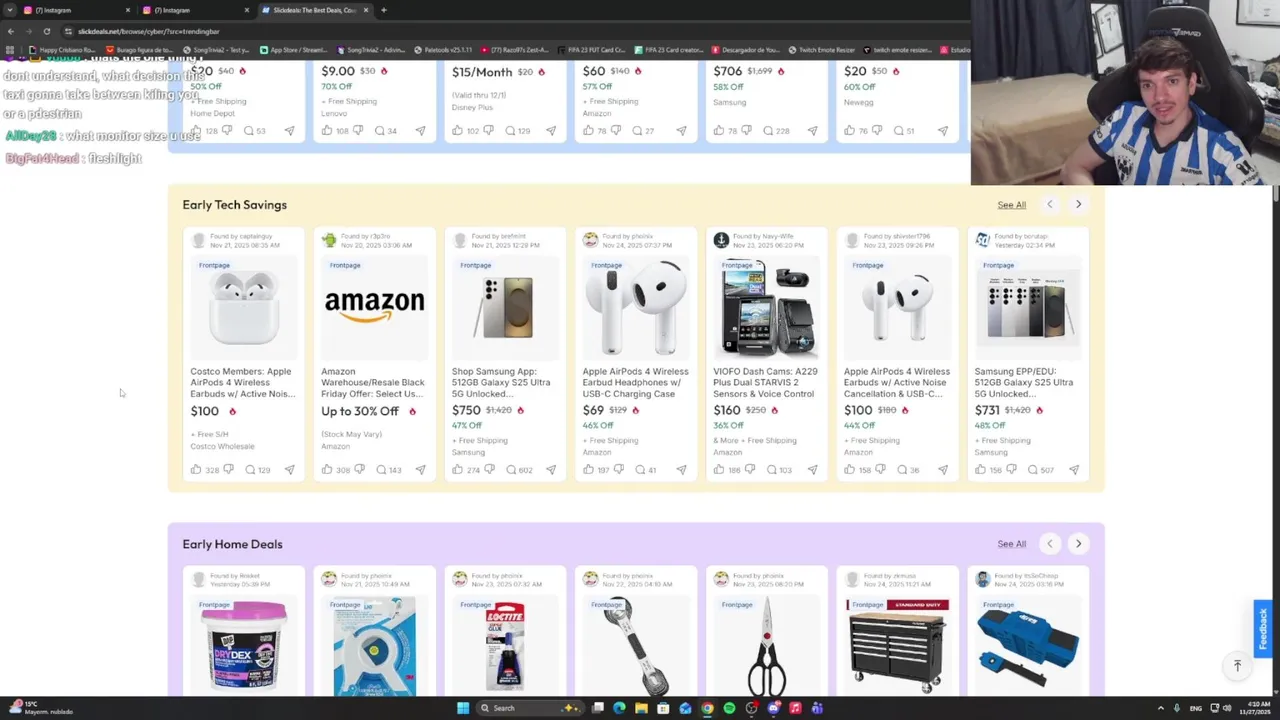The image size is (1280, 720).
Task: Like the Samsung EPP/EDU Galaxy S25 deal
Action: tap(980, 469)
